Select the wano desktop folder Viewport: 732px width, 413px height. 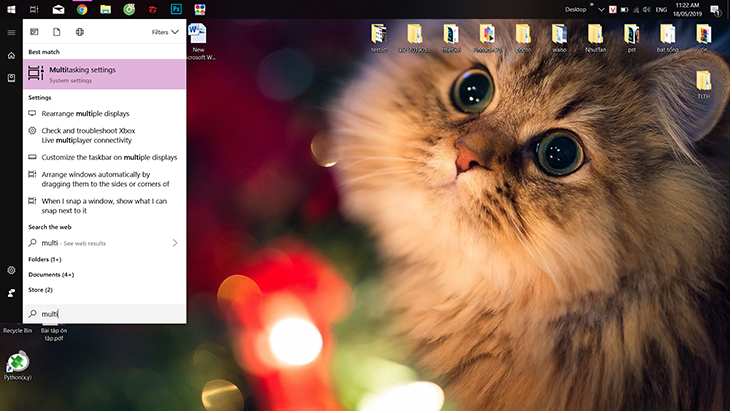click(559, 38)
